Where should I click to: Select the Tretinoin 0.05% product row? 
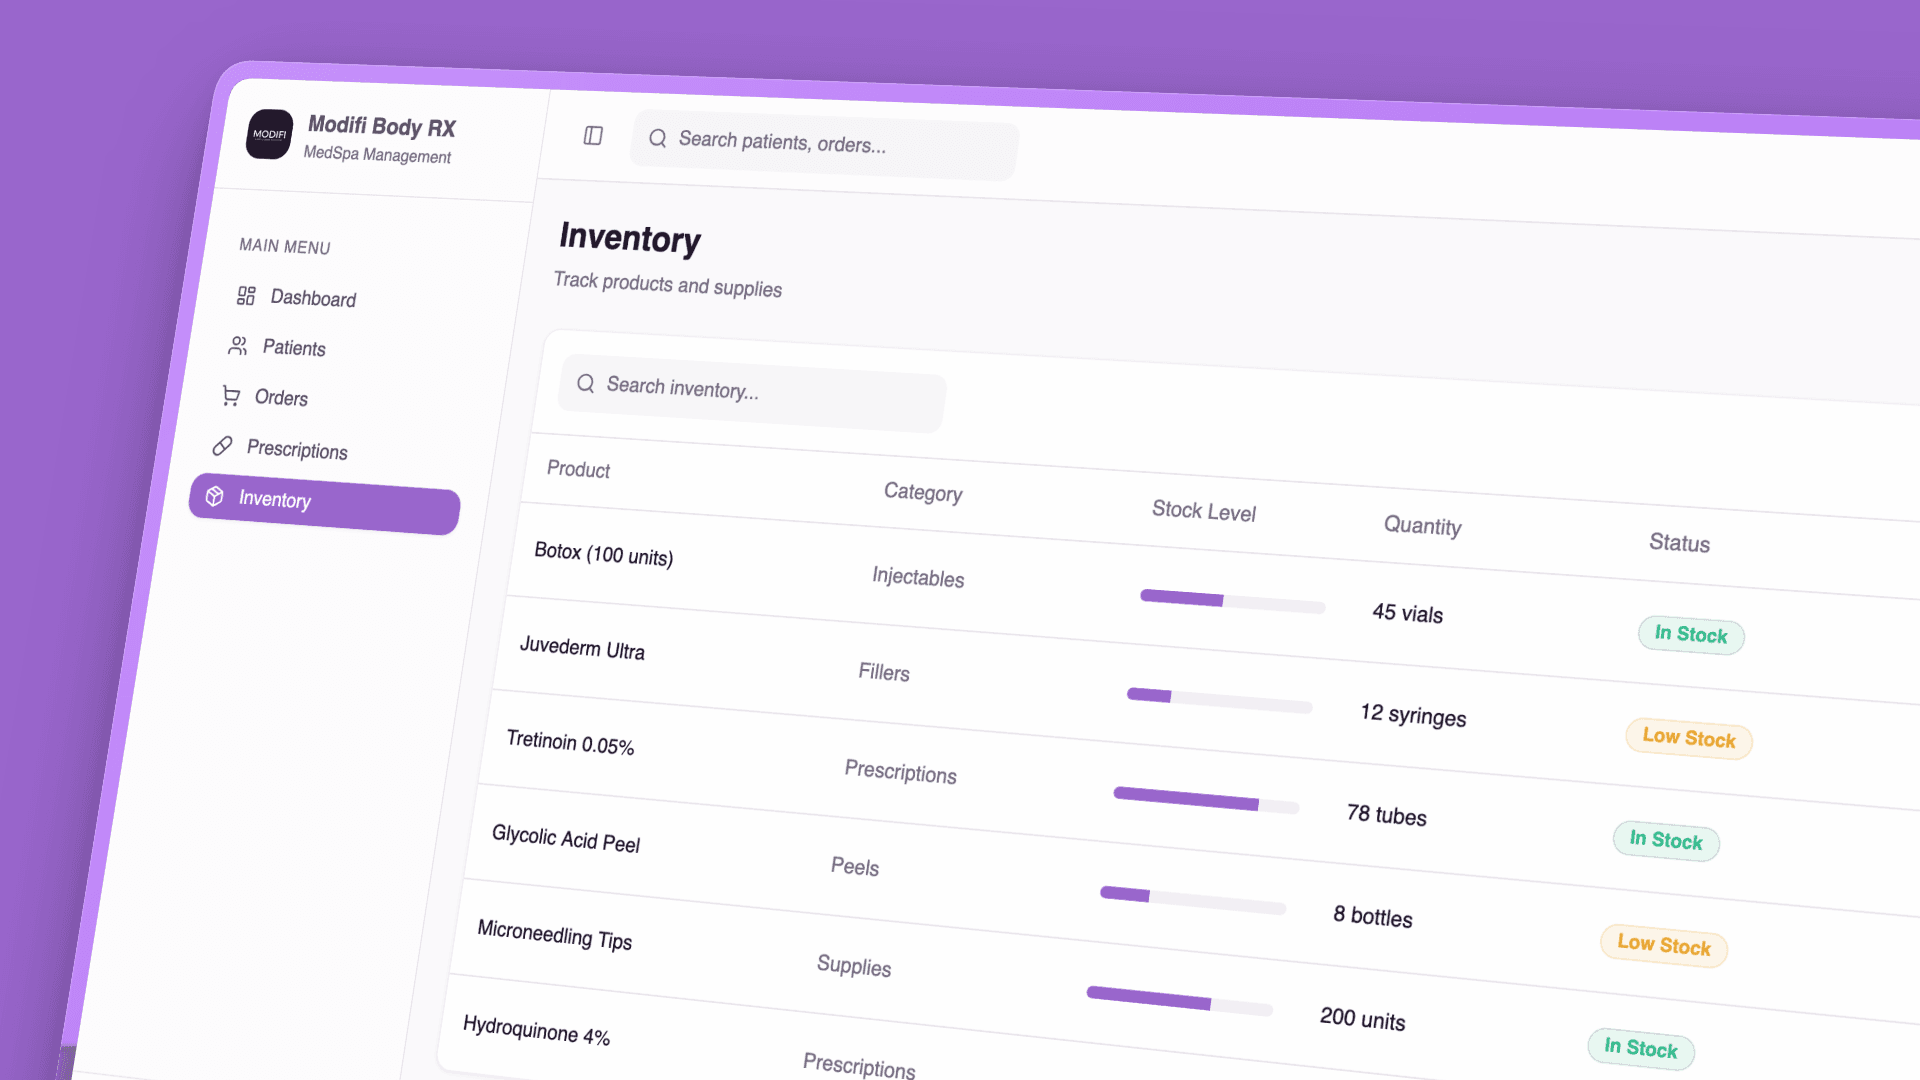570,743
